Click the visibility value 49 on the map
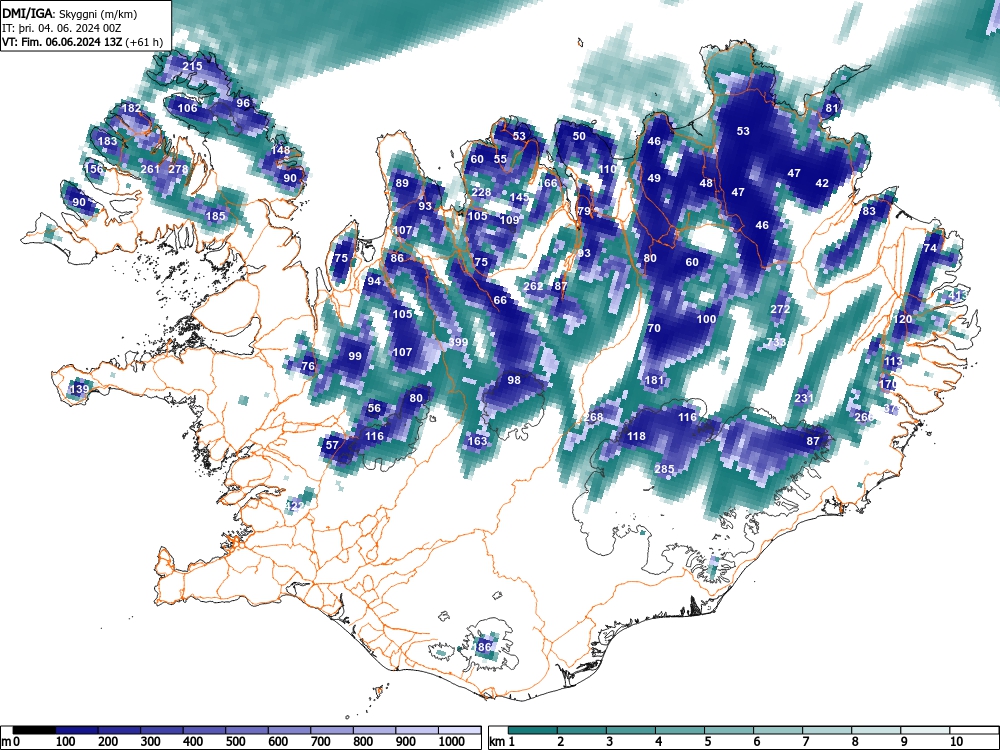 [654, 178]
